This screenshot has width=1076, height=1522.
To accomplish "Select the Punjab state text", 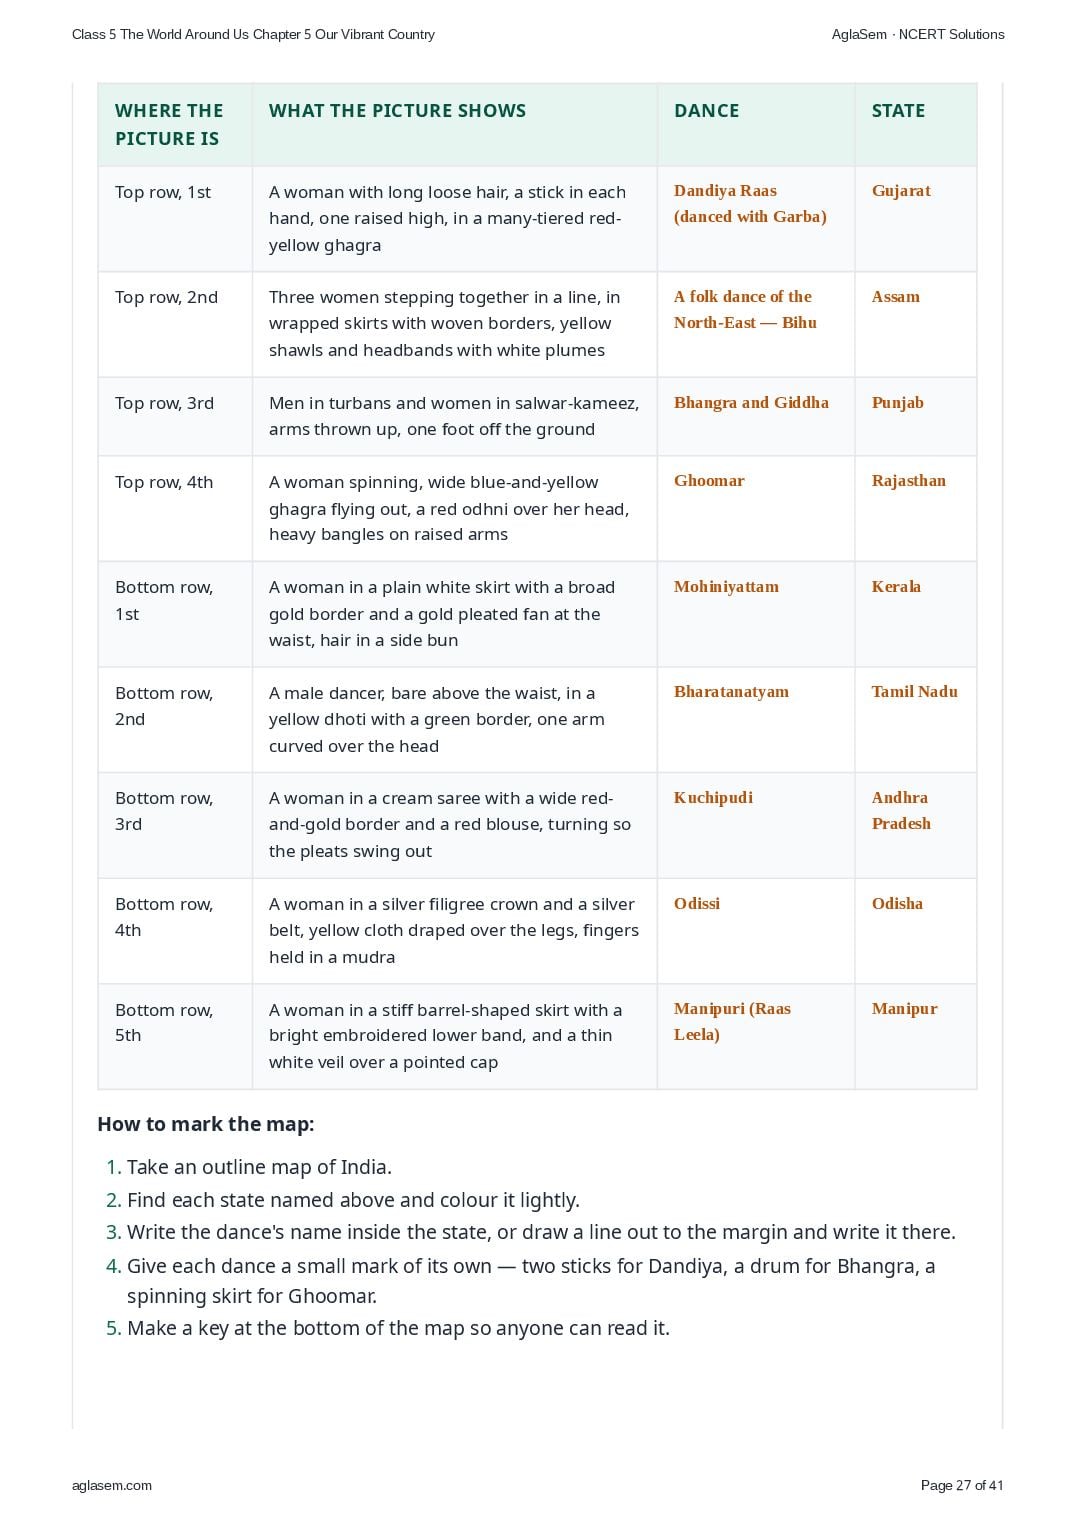I will (897, 402).
